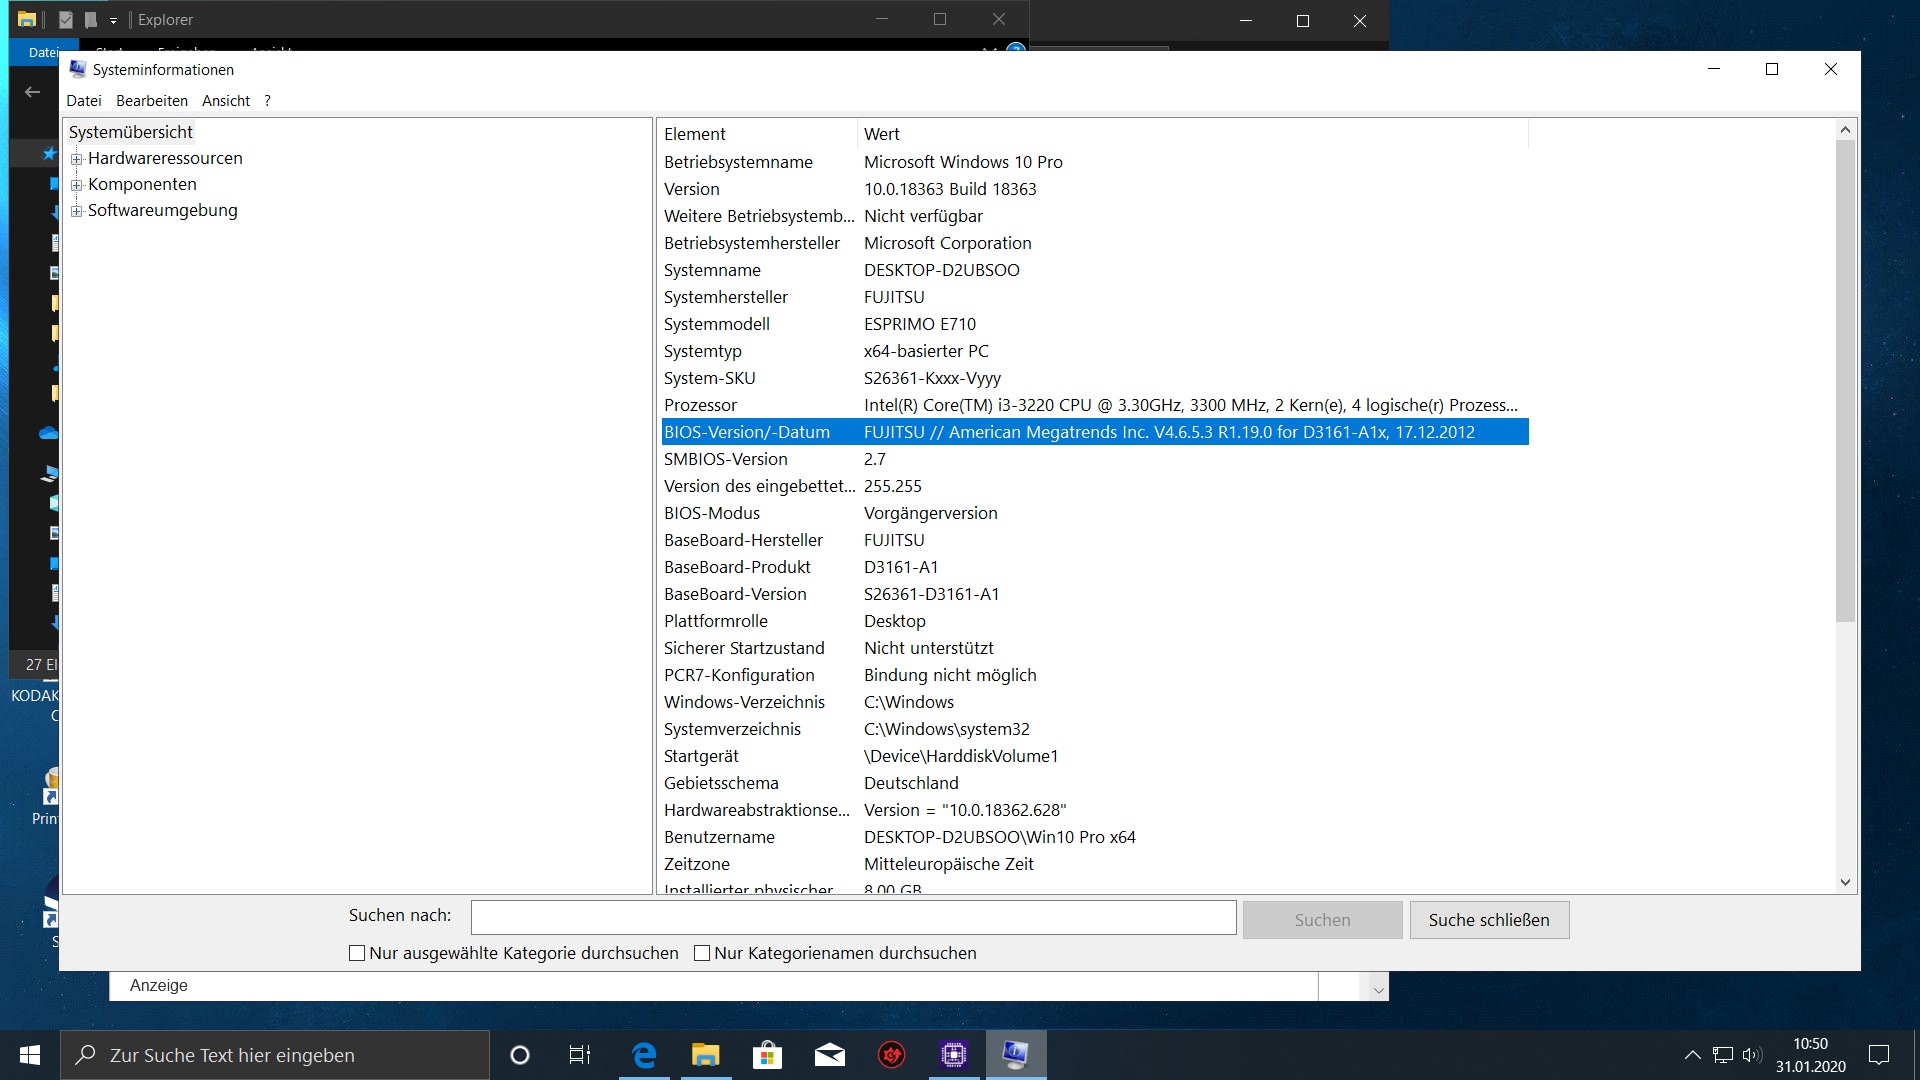
Task: Click the Suche schließen button
Action: tap(1488, 920)
